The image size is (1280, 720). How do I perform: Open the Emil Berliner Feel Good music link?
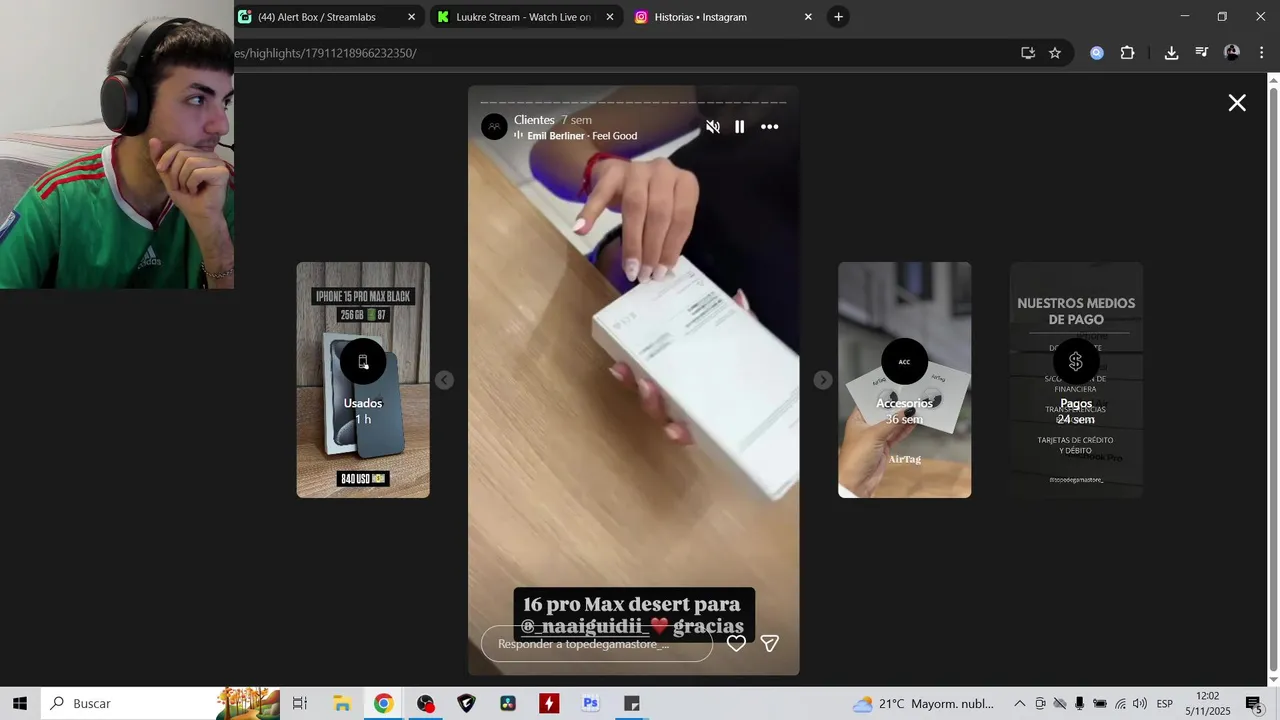[x=582, y=136]
